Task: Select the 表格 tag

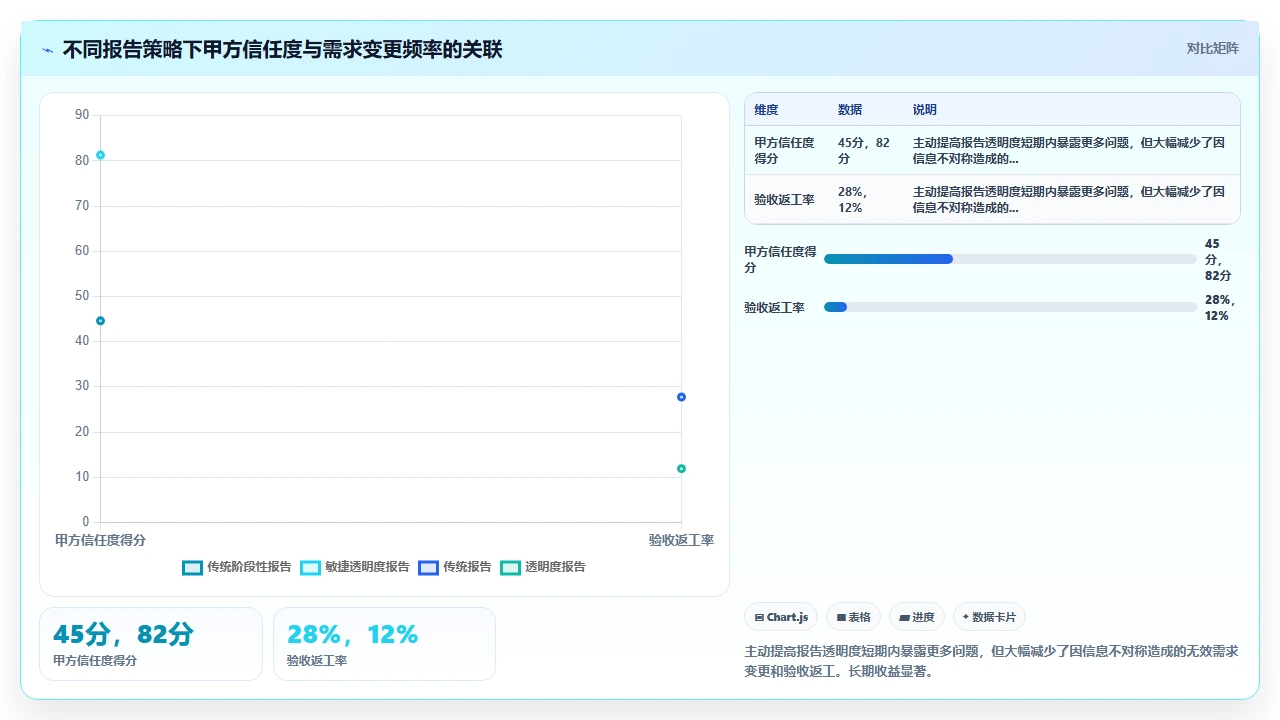Action: [853, 617]
